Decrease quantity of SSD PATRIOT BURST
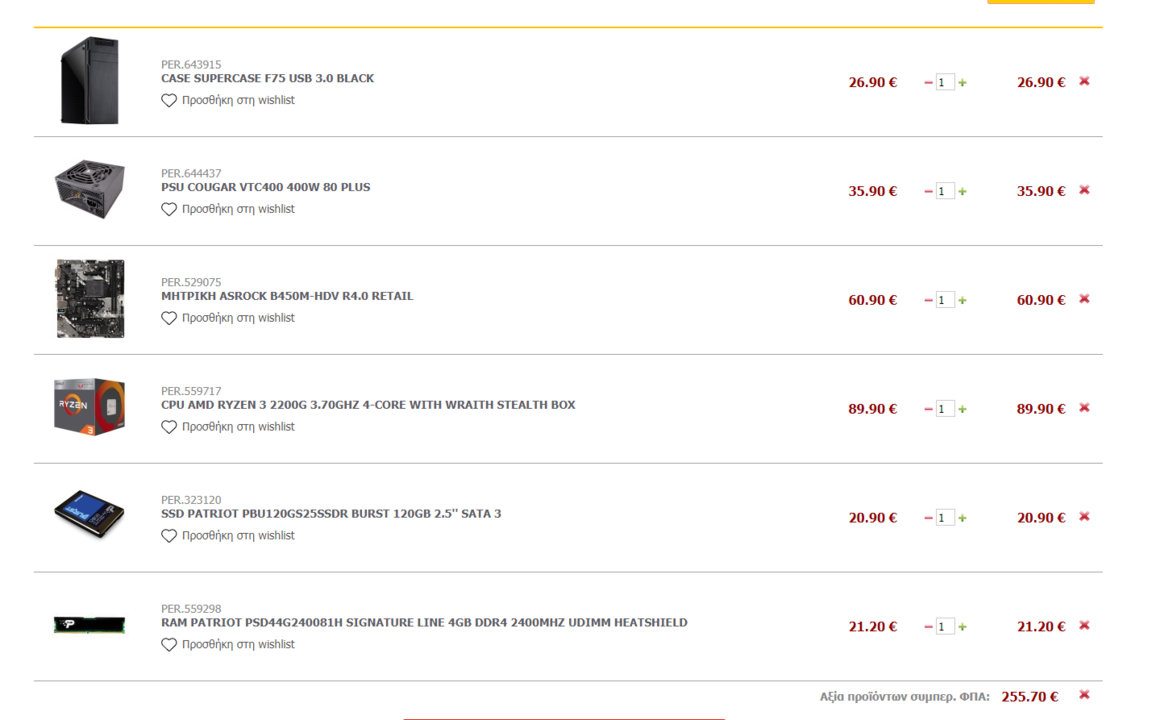 [928, 518]
